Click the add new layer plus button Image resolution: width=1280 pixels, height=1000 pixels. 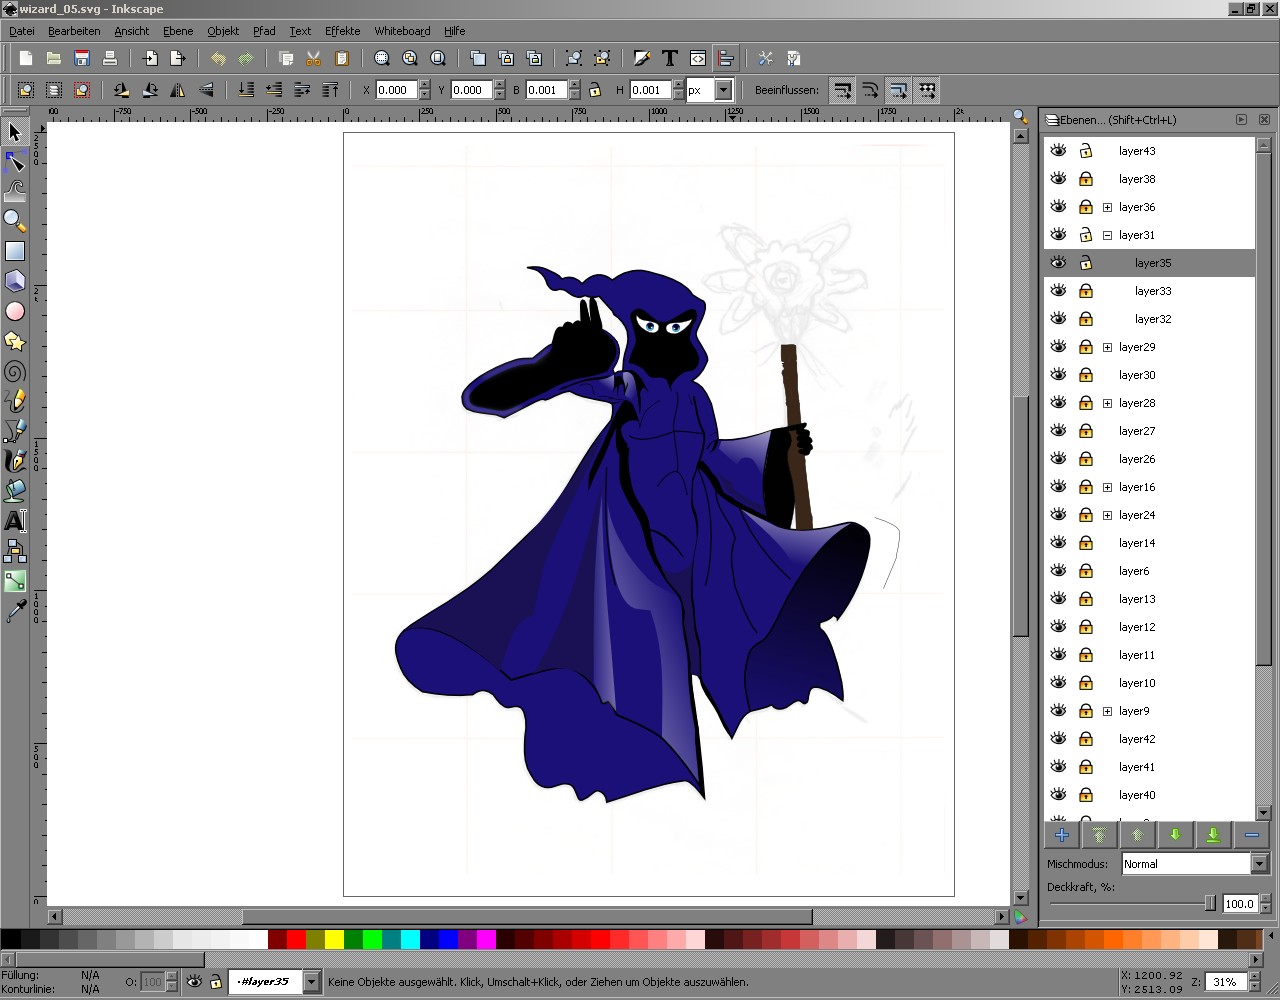1061,835
